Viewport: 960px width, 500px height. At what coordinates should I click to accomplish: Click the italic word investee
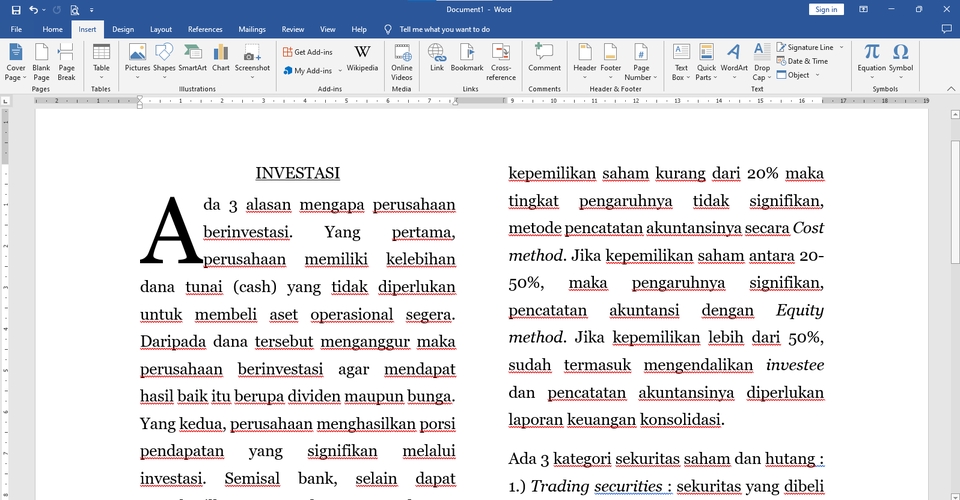[795, 365]
